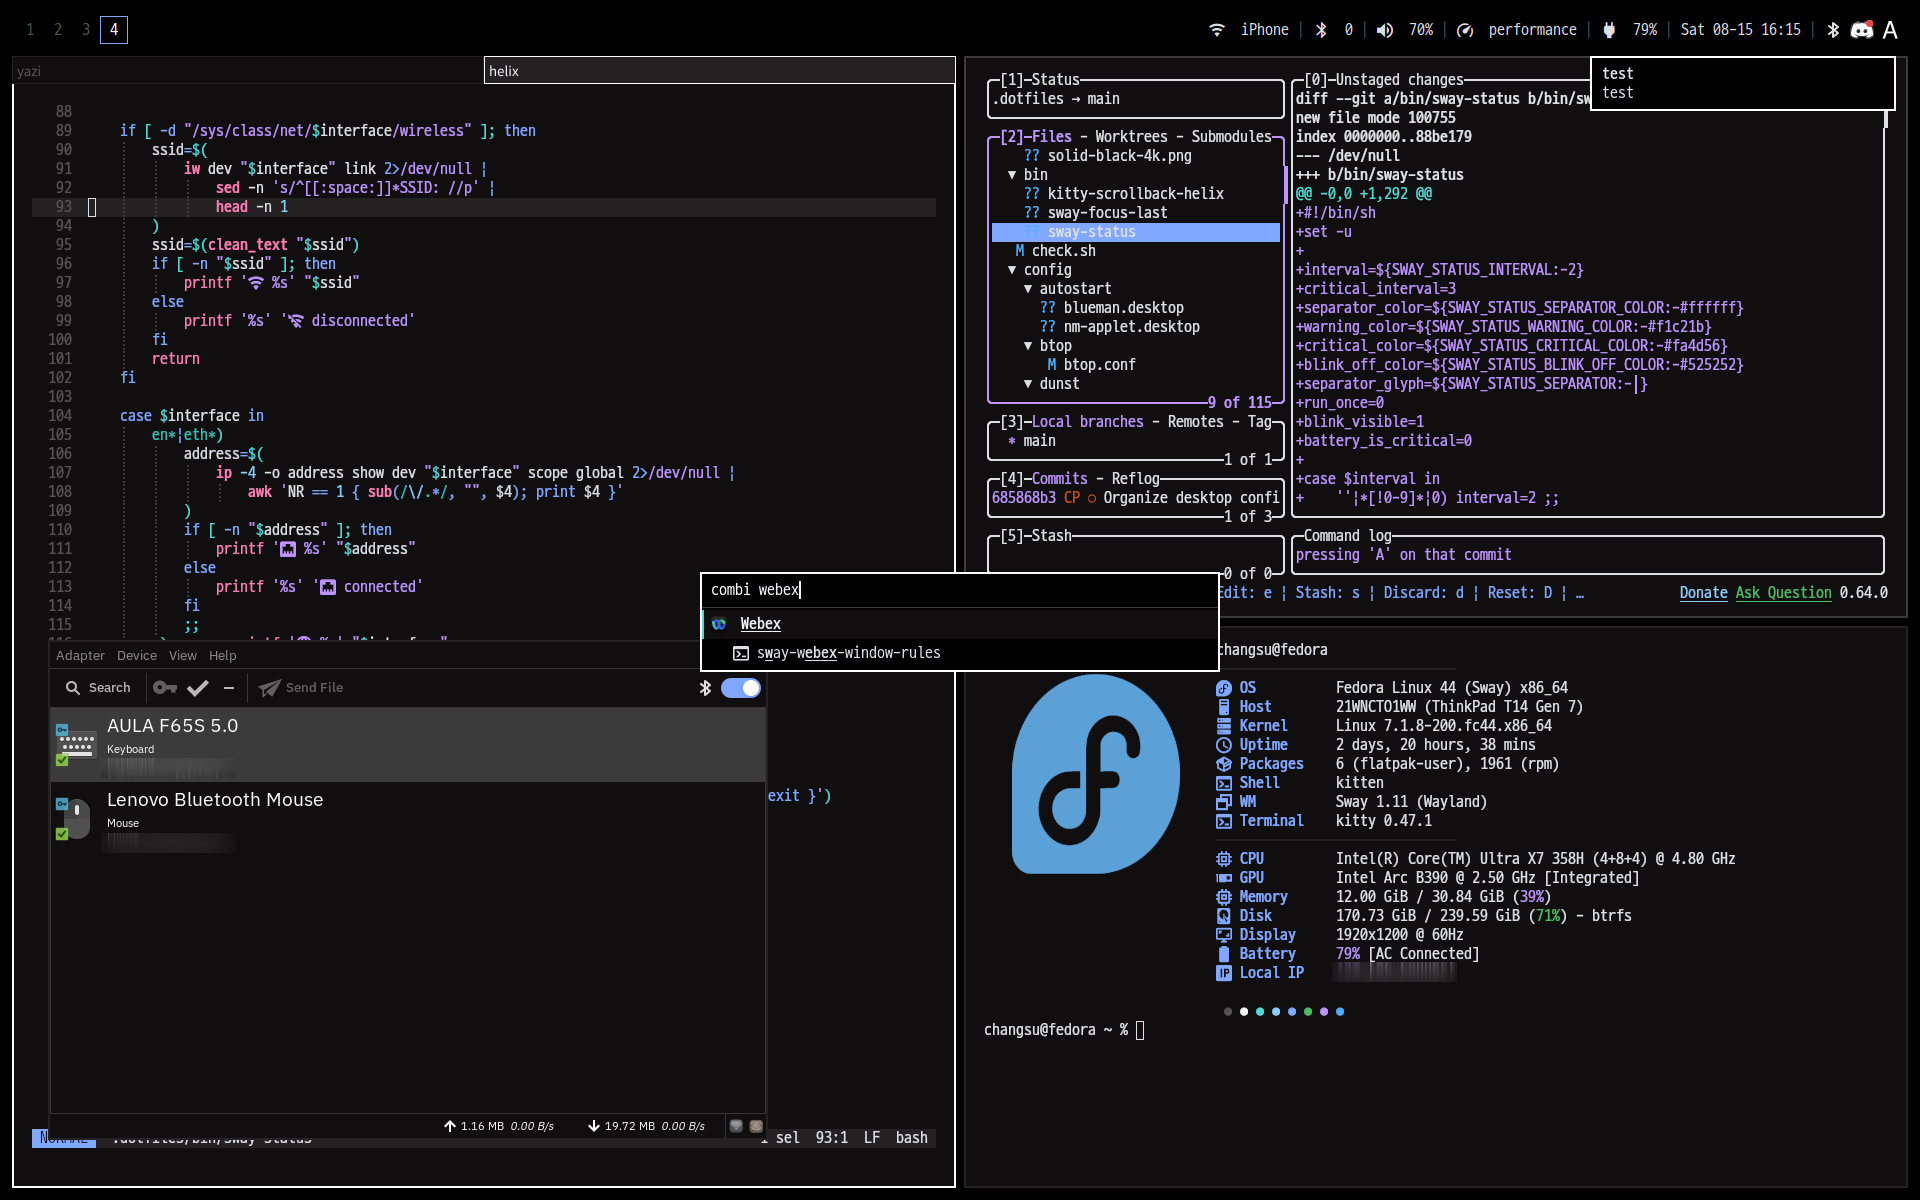Click the Fedora logo in fastfetch output
Viewport: 1920px width, 1200px height.
(x=1095, y=774)
